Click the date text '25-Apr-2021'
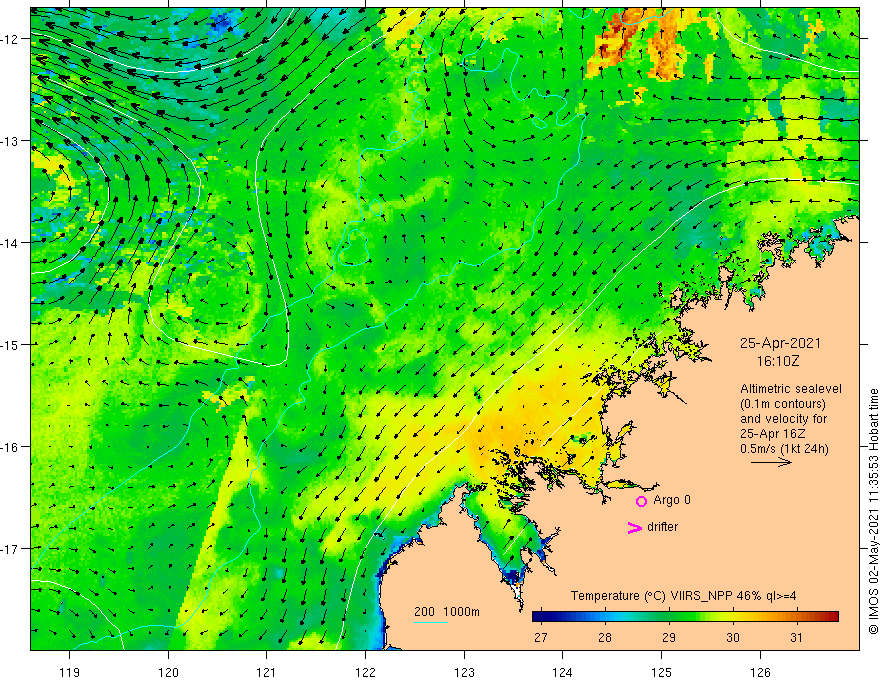Viewport: 880px width, 680px height. coord(780,343)
